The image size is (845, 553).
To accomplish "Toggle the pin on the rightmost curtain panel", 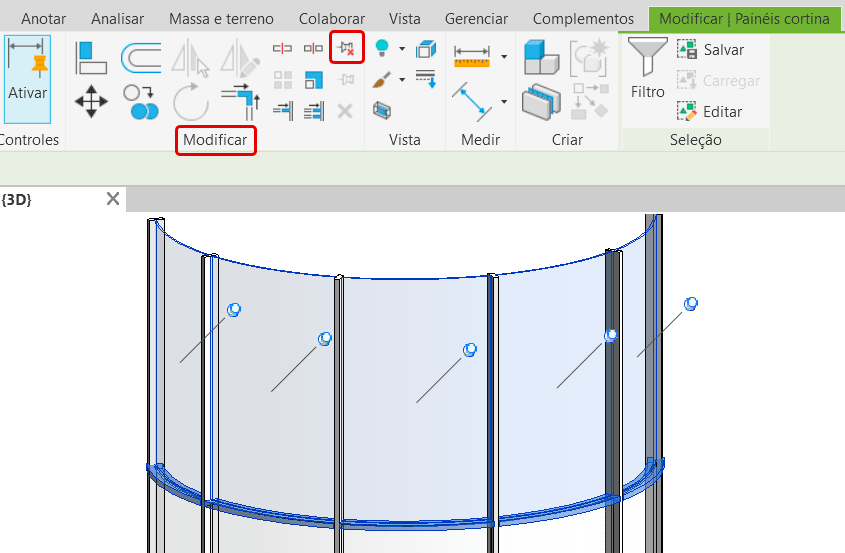I will tap(690, 304).
